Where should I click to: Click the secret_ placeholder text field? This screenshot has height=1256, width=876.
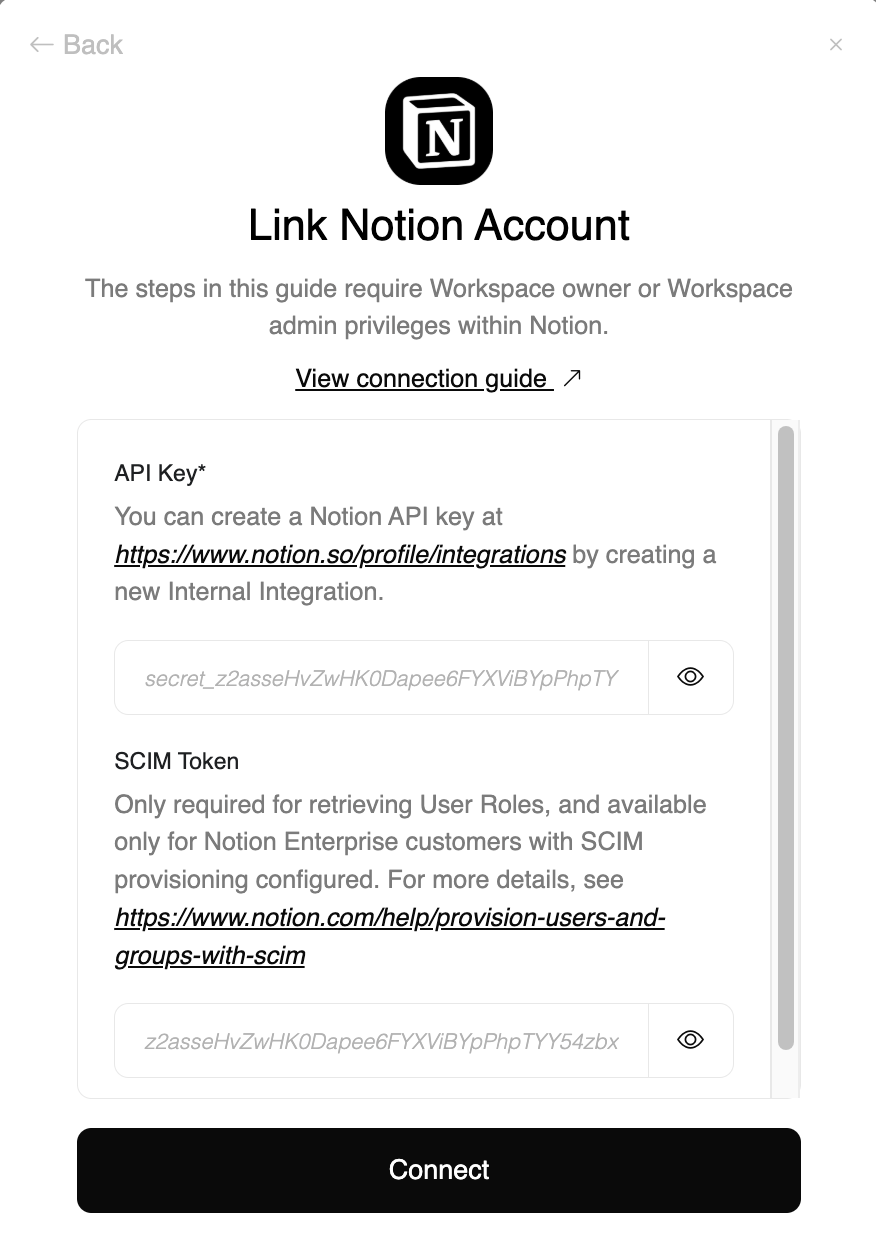[380, 677]
